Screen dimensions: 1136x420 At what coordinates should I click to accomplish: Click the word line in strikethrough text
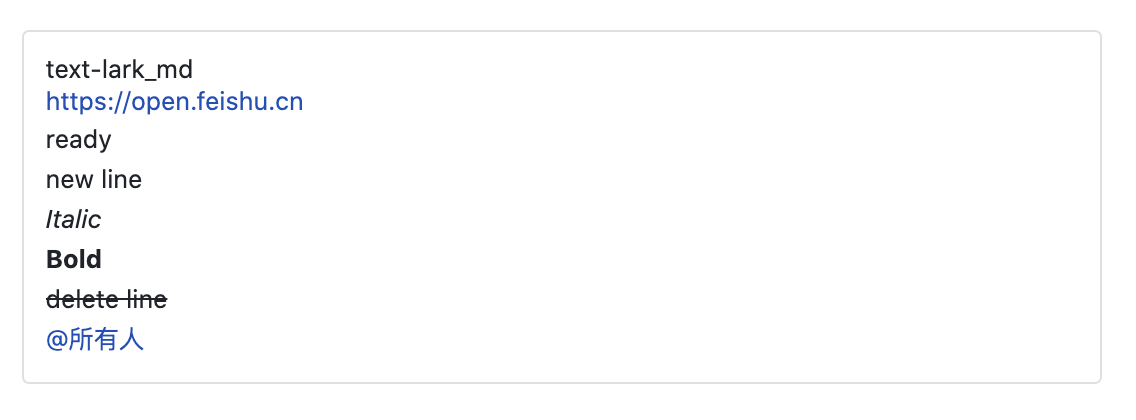coord(147,299)
